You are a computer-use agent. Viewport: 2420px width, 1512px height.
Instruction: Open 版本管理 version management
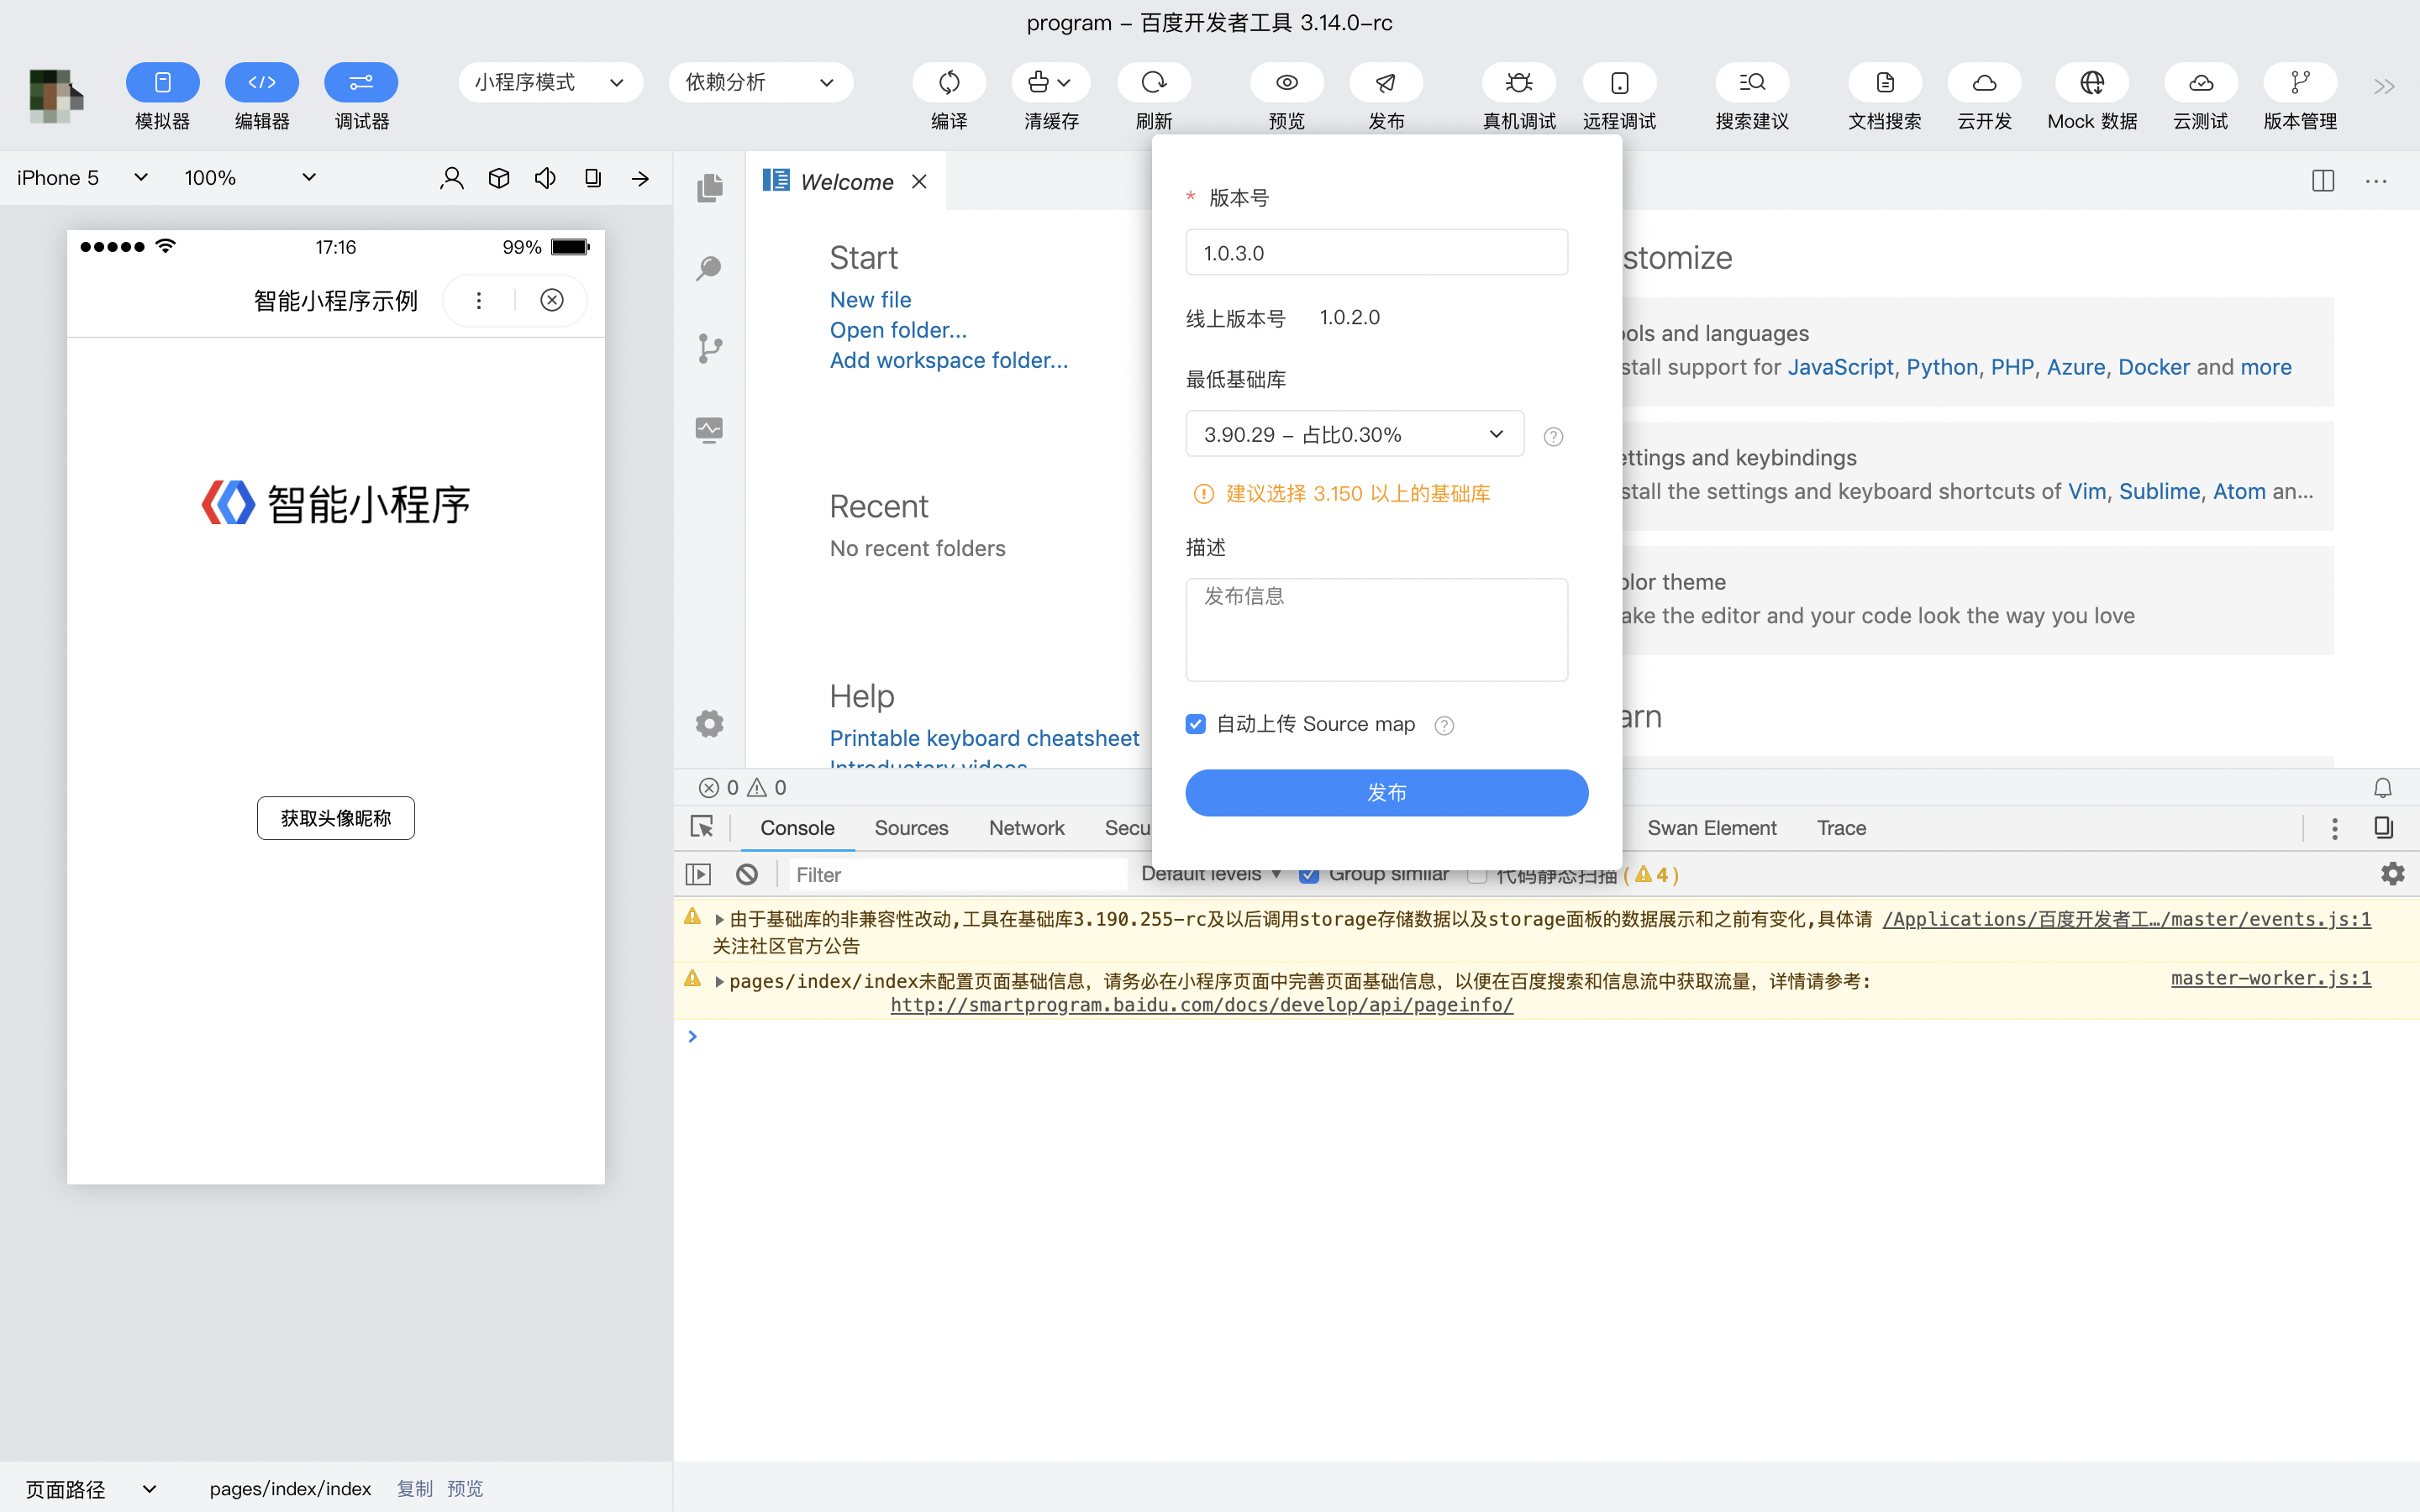click(2301, 82)
